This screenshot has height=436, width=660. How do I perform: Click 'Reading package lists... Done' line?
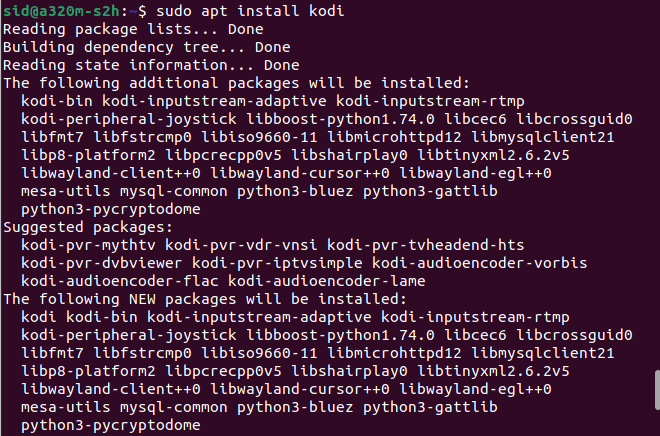click(133, 29)
